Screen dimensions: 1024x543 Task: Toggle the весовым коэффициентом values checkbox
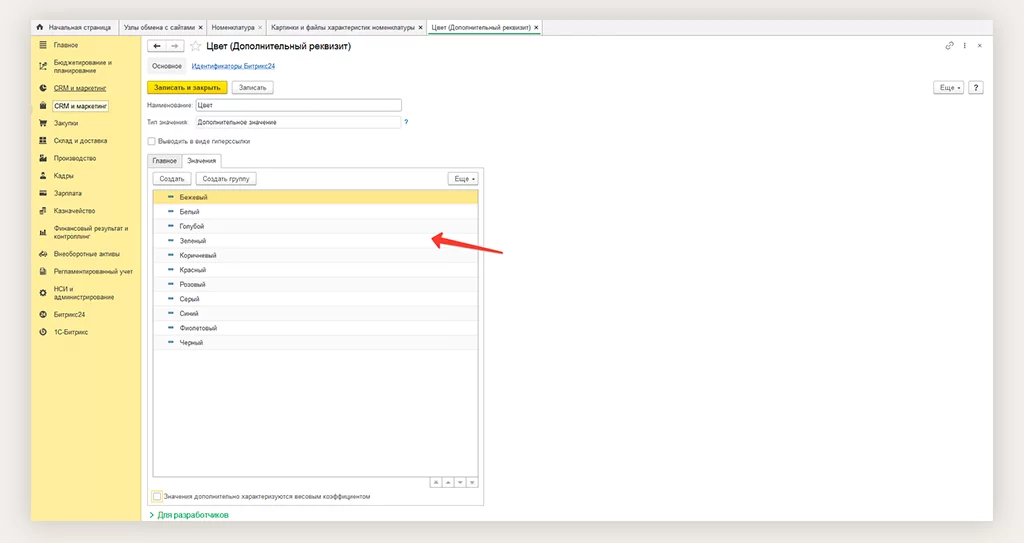point(157,496)
